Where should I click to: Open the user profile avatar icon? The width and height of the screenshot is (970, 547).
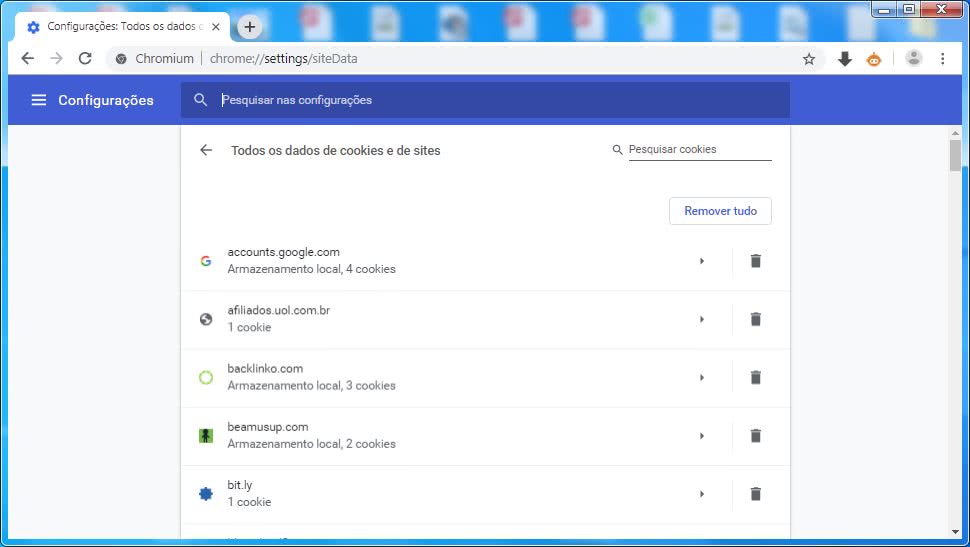(x=913, y=58)
